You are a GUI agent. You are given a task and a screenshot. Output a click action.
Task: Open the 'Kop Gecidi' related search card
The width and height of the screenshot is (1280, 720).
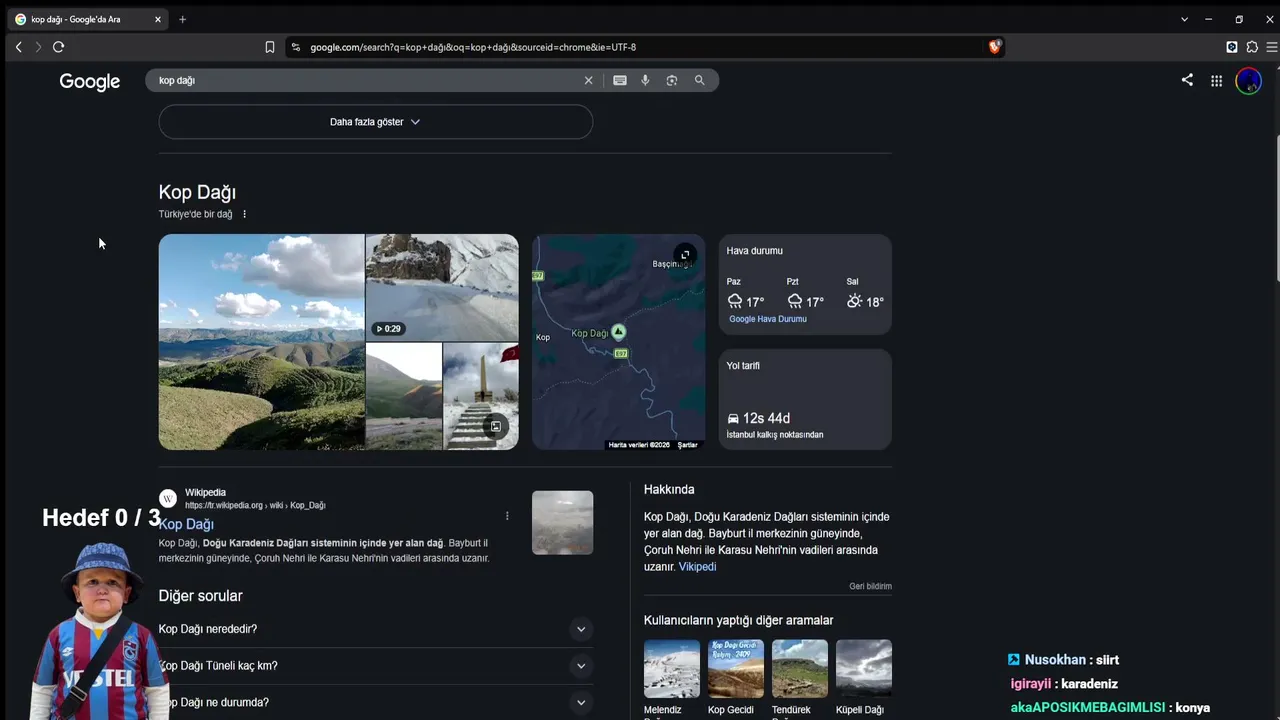736,678
